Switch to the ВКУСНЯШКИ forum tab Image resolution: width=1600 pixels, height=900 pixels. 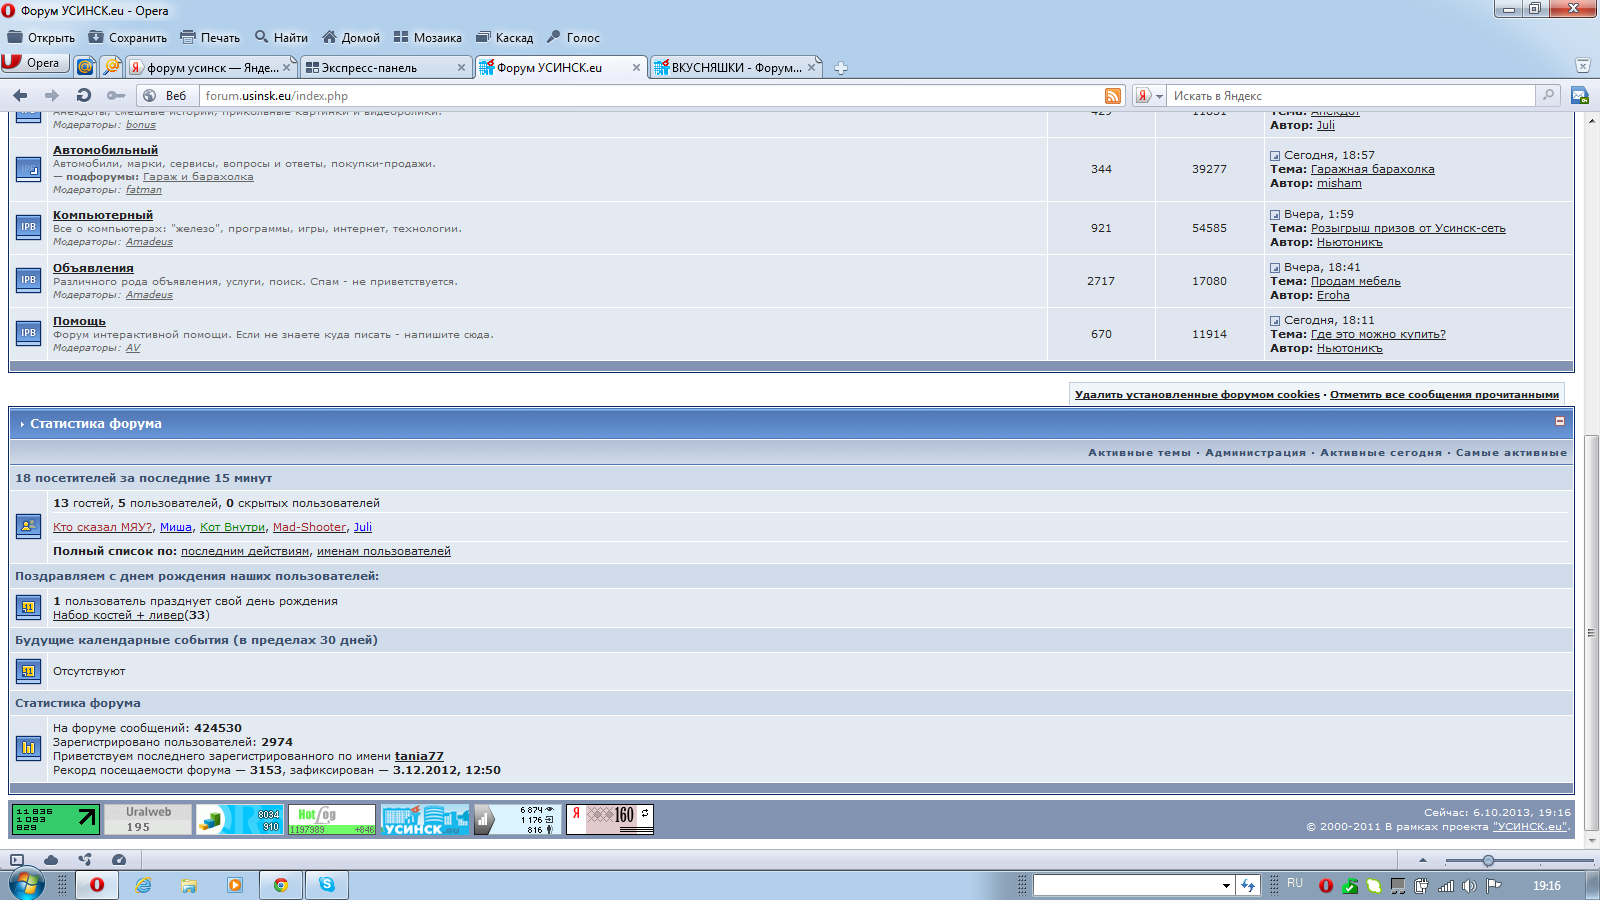[735, 68]
